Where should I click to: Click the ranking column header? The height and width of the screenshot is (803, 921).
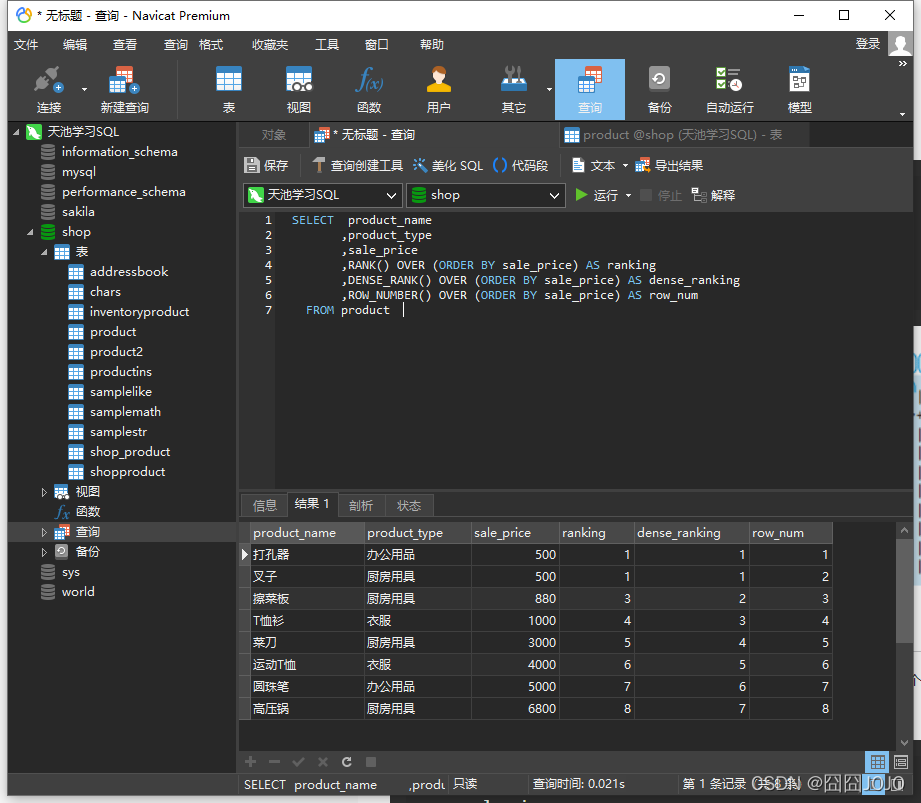(x=596, y=533)
